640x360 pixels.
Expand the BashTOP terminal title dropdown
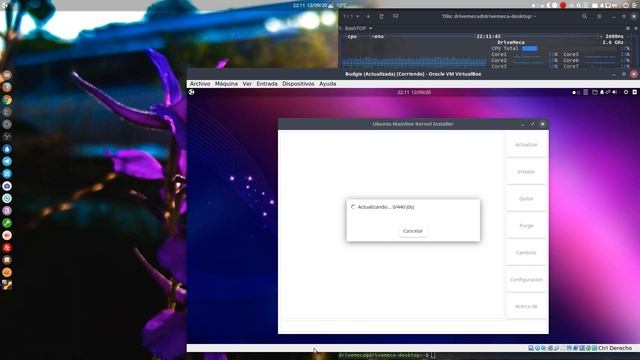[x=371, y=28]
